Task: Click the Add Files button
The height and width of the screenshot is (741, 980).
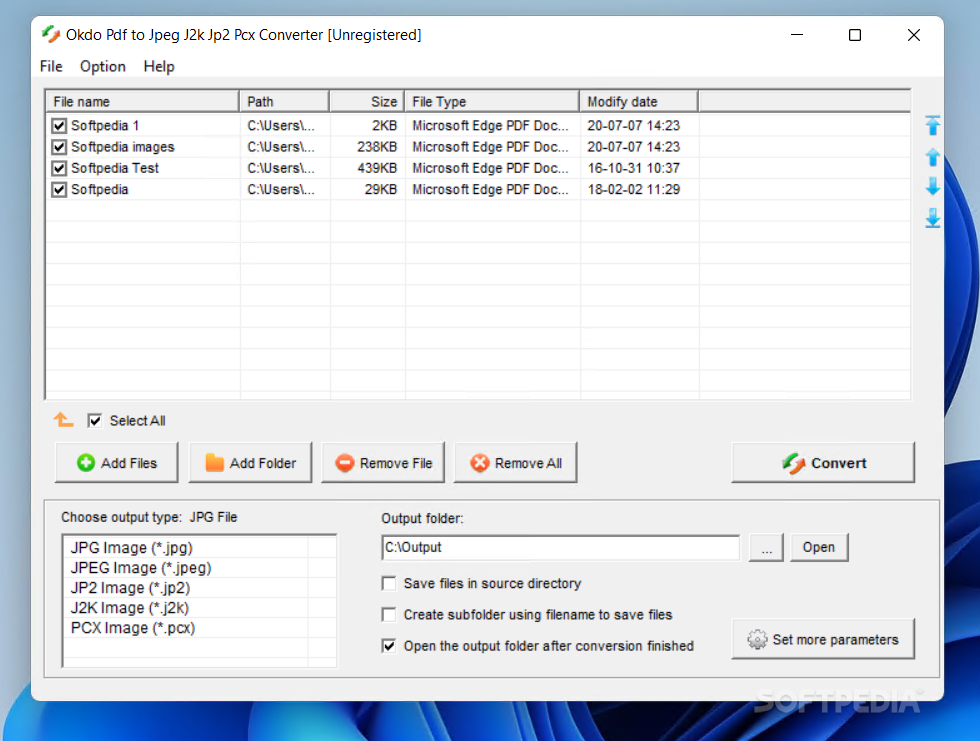Action: 117,462
